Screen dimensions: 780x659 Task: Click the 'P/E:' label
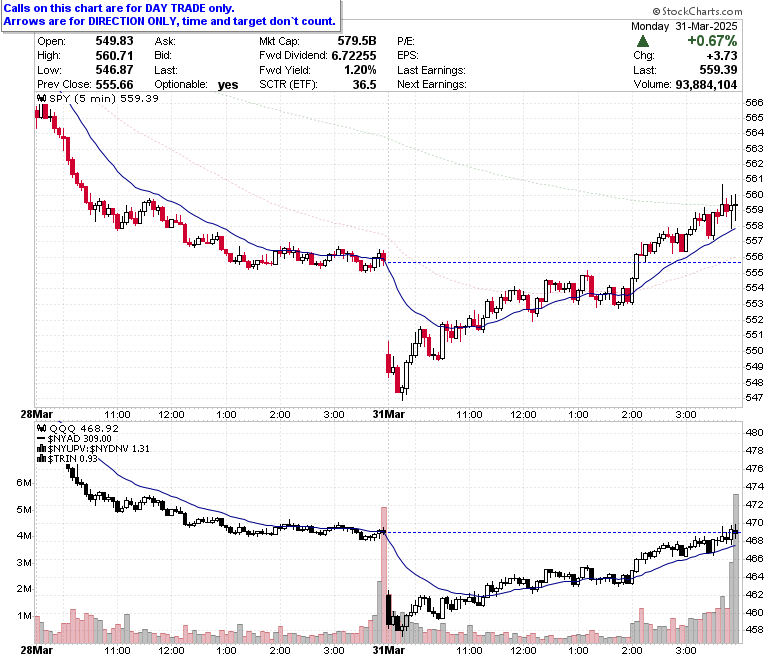[406, 41]
